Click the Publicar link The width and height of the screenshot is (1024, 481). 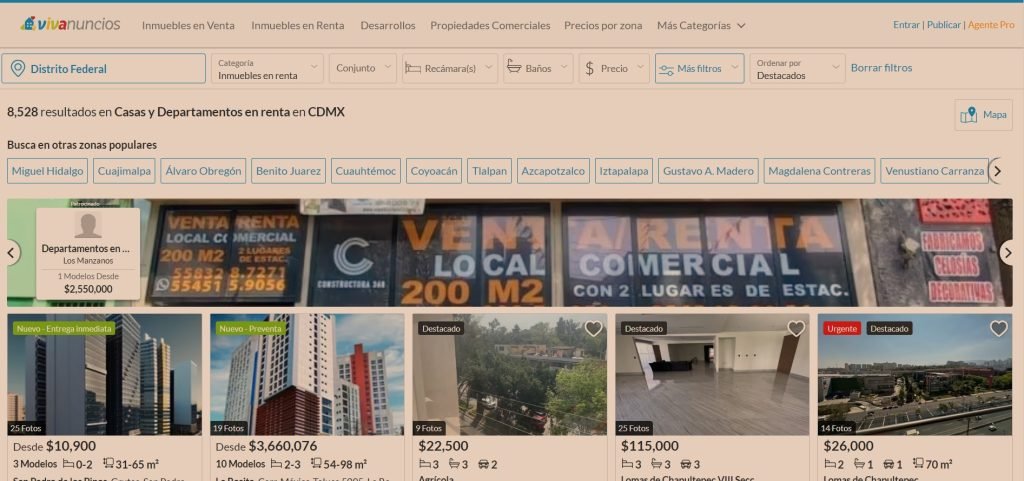pos(944,25)
